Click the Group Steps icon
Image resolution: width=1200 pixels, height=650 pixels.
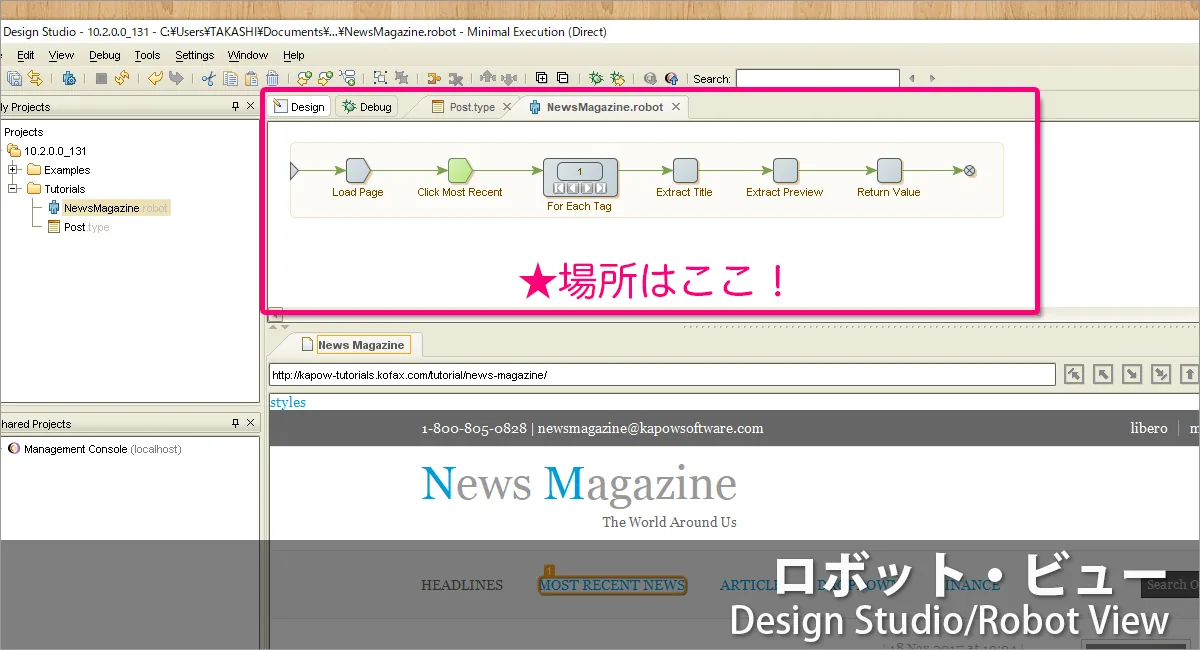click(x=381, y=78)
